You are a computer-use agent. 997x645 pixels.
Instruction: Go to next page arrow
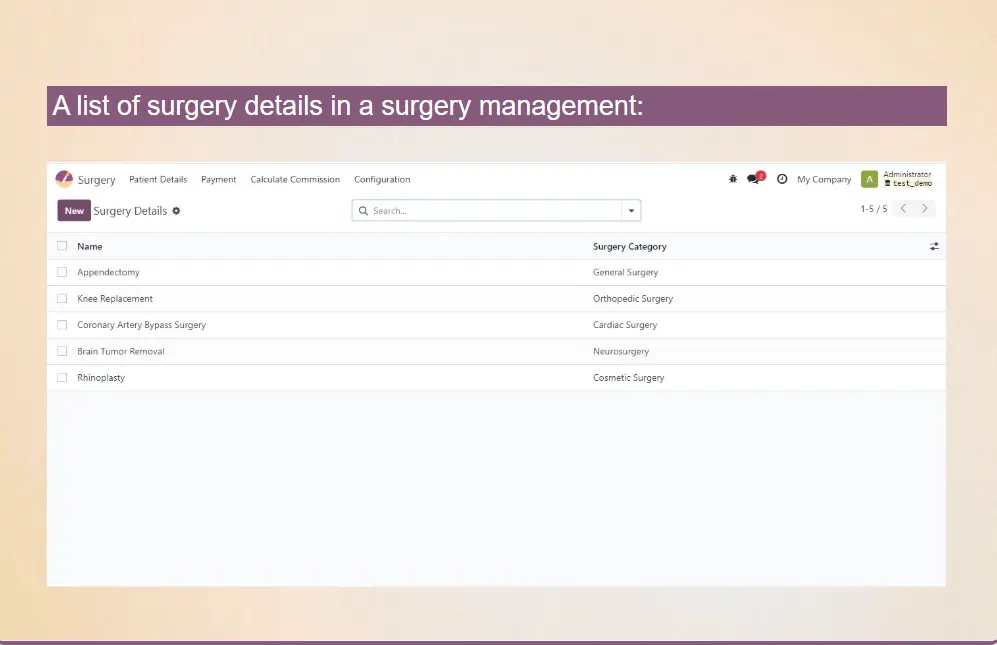click(925, 209)
